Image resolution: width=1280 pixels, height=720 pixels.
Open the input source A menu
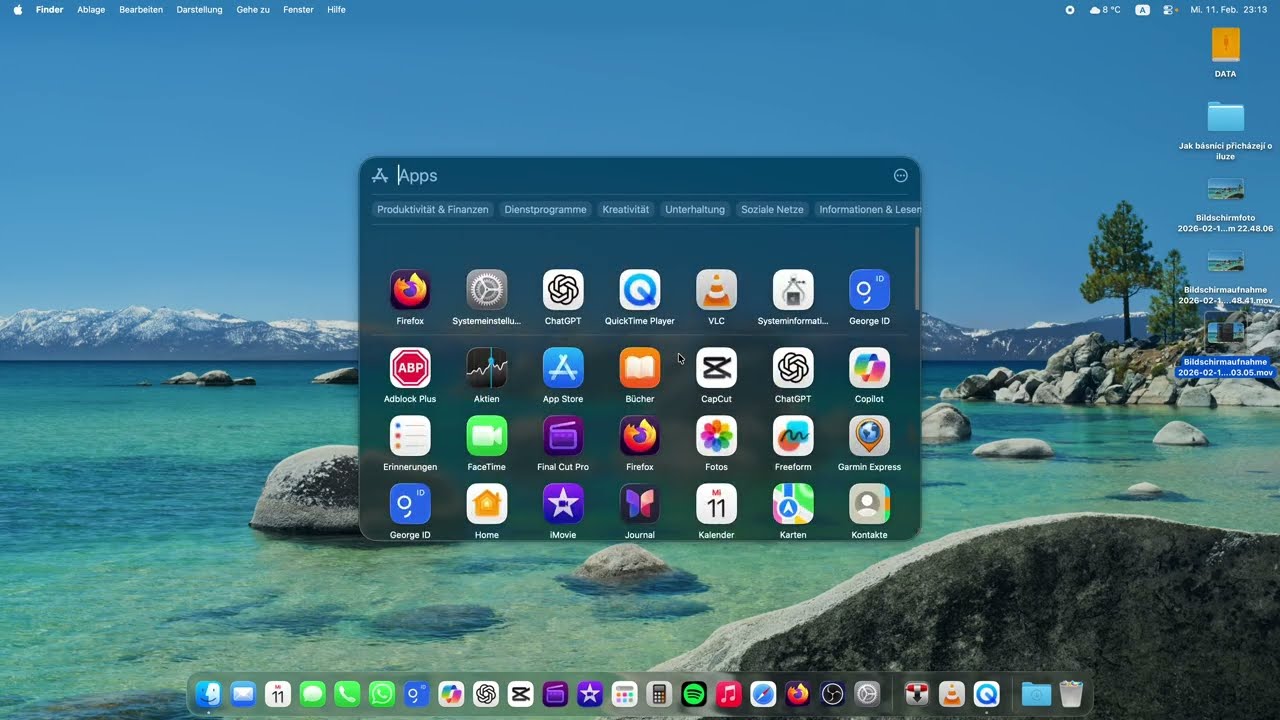coord(1142,9)
